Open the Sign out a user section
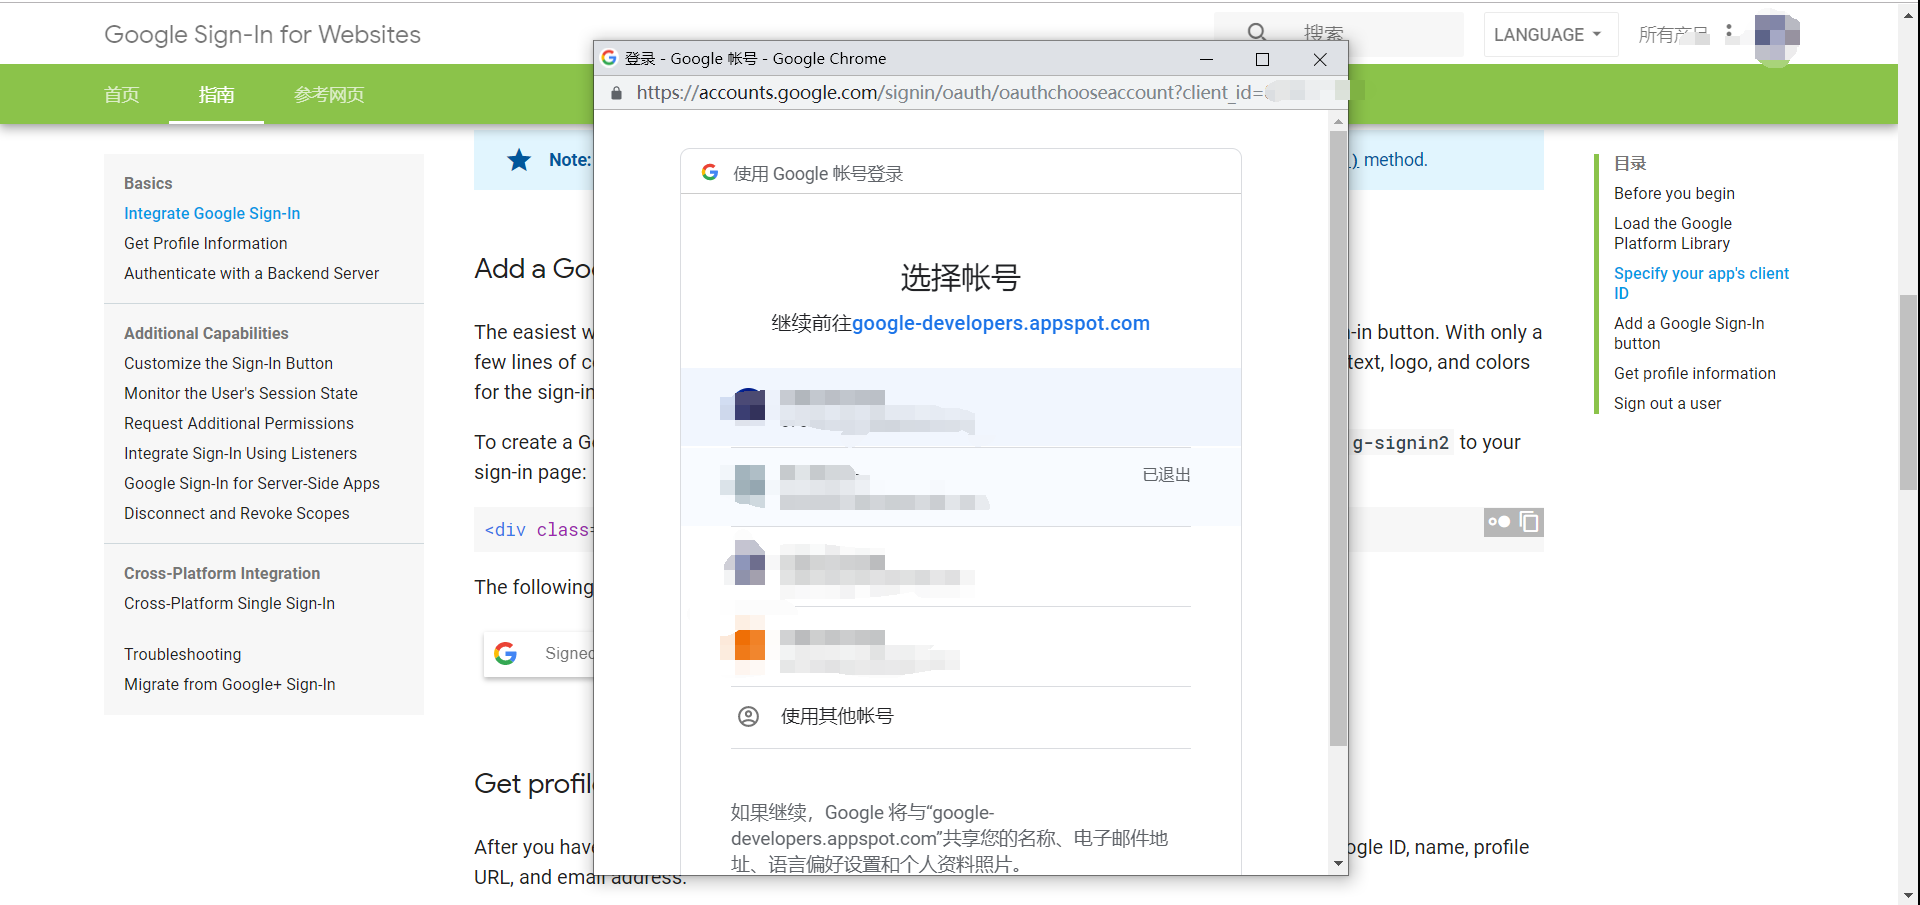 (1667, 403)
